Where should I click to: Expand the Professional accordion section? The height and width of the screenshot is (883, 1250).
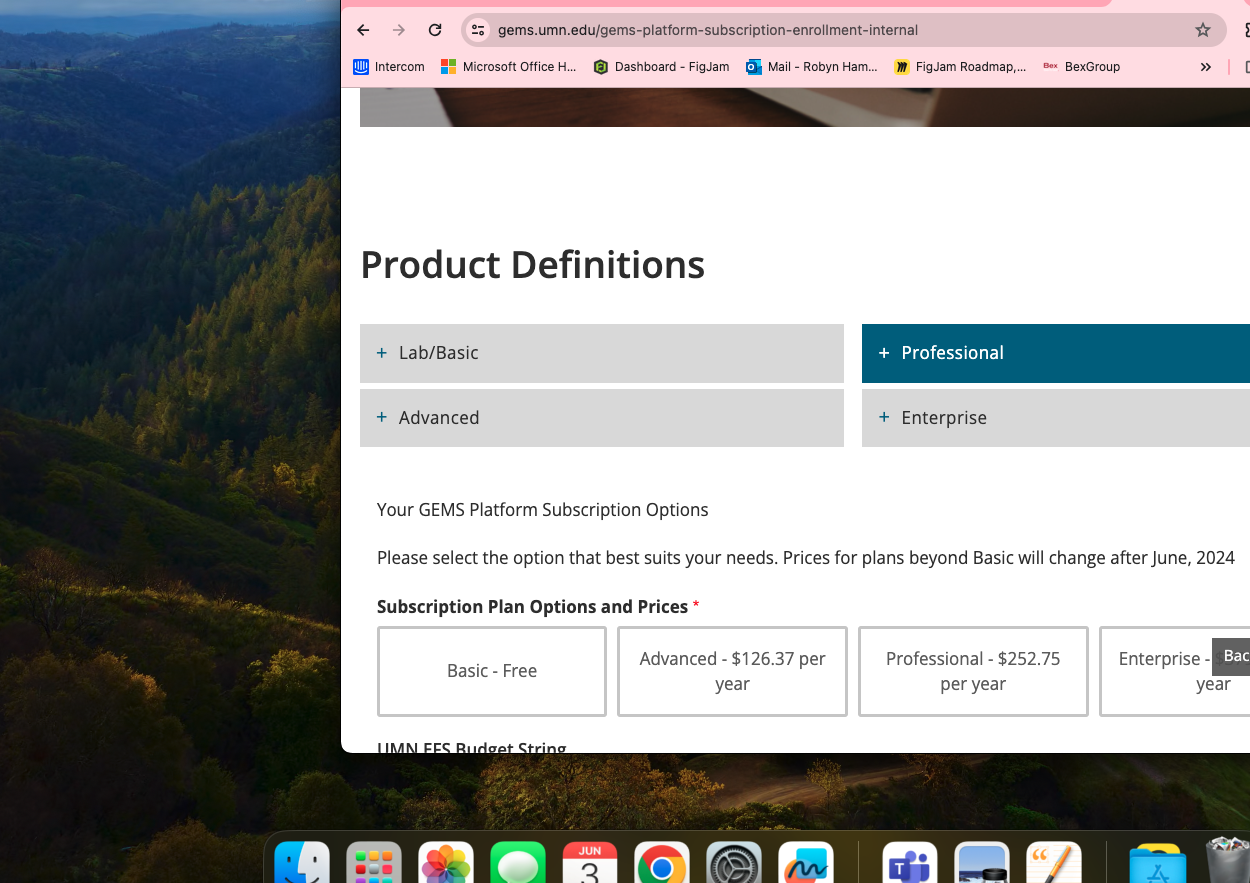coord(1055,353)
